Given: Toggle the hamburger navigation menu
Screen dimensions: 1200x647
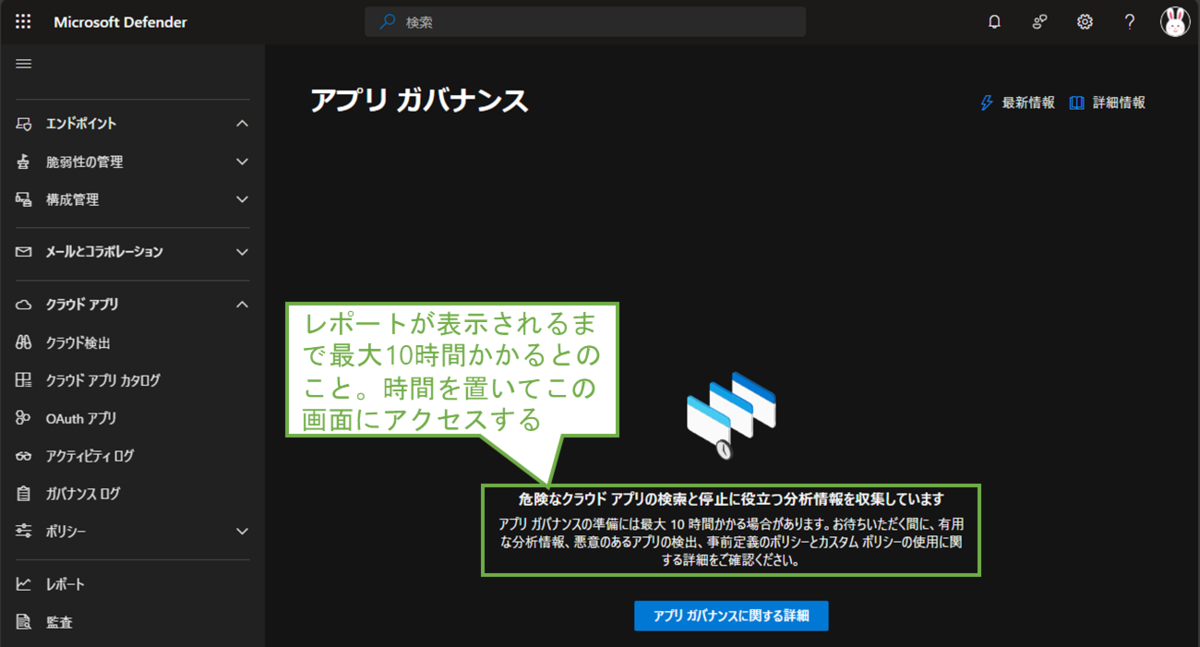Looking at the screenshot, I should click(24, 64).
